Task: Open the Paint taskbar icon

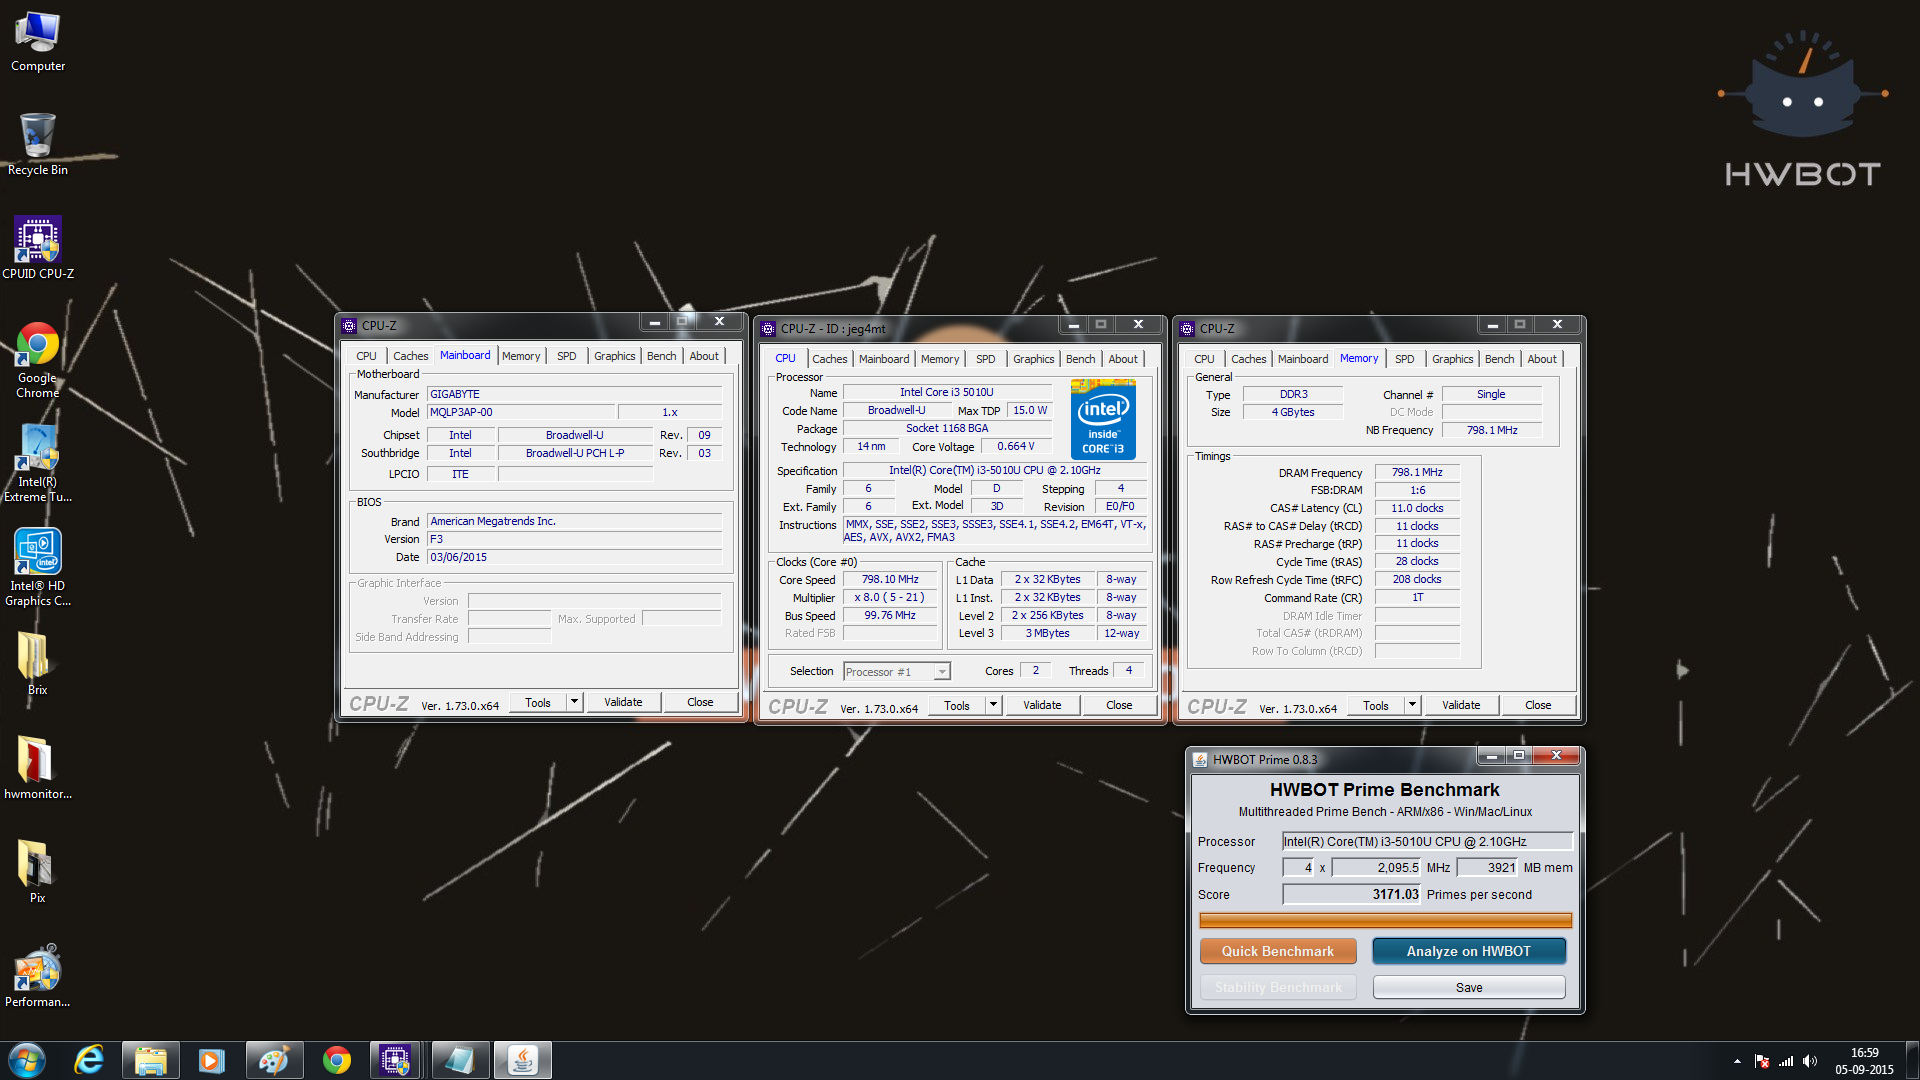Action: [x=274, y=1060]
